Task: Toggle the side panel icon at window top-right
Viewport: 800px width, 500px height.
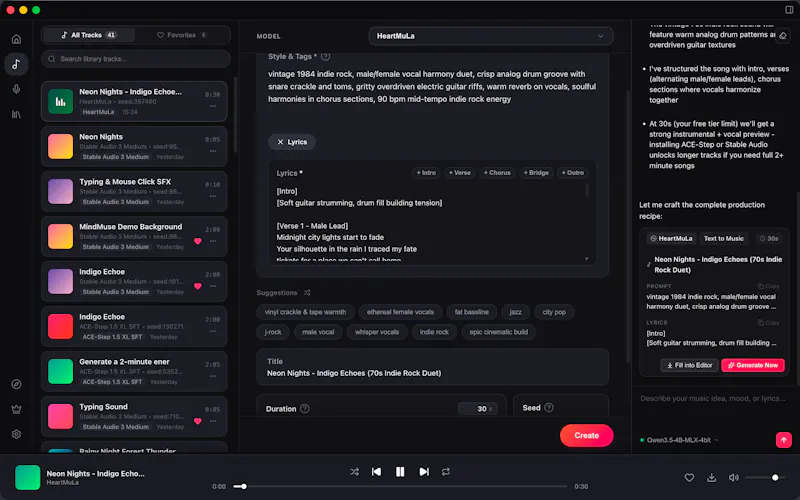Action: click(789, 10)
